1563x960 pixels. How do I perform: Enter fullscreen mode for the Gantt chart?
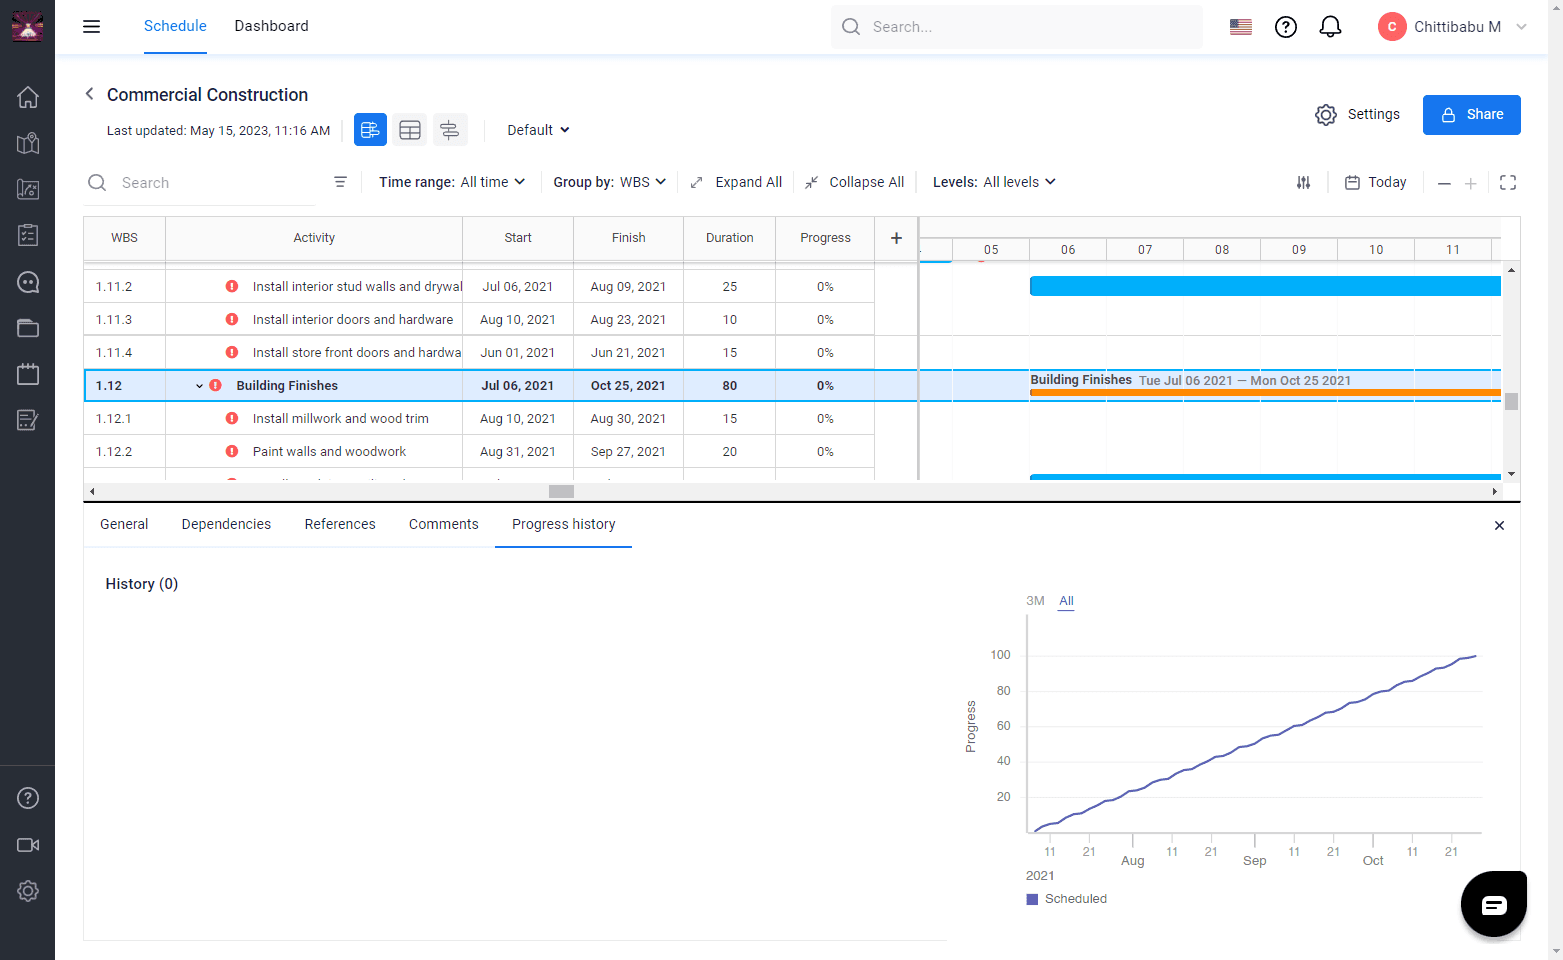coord(1508,182)
